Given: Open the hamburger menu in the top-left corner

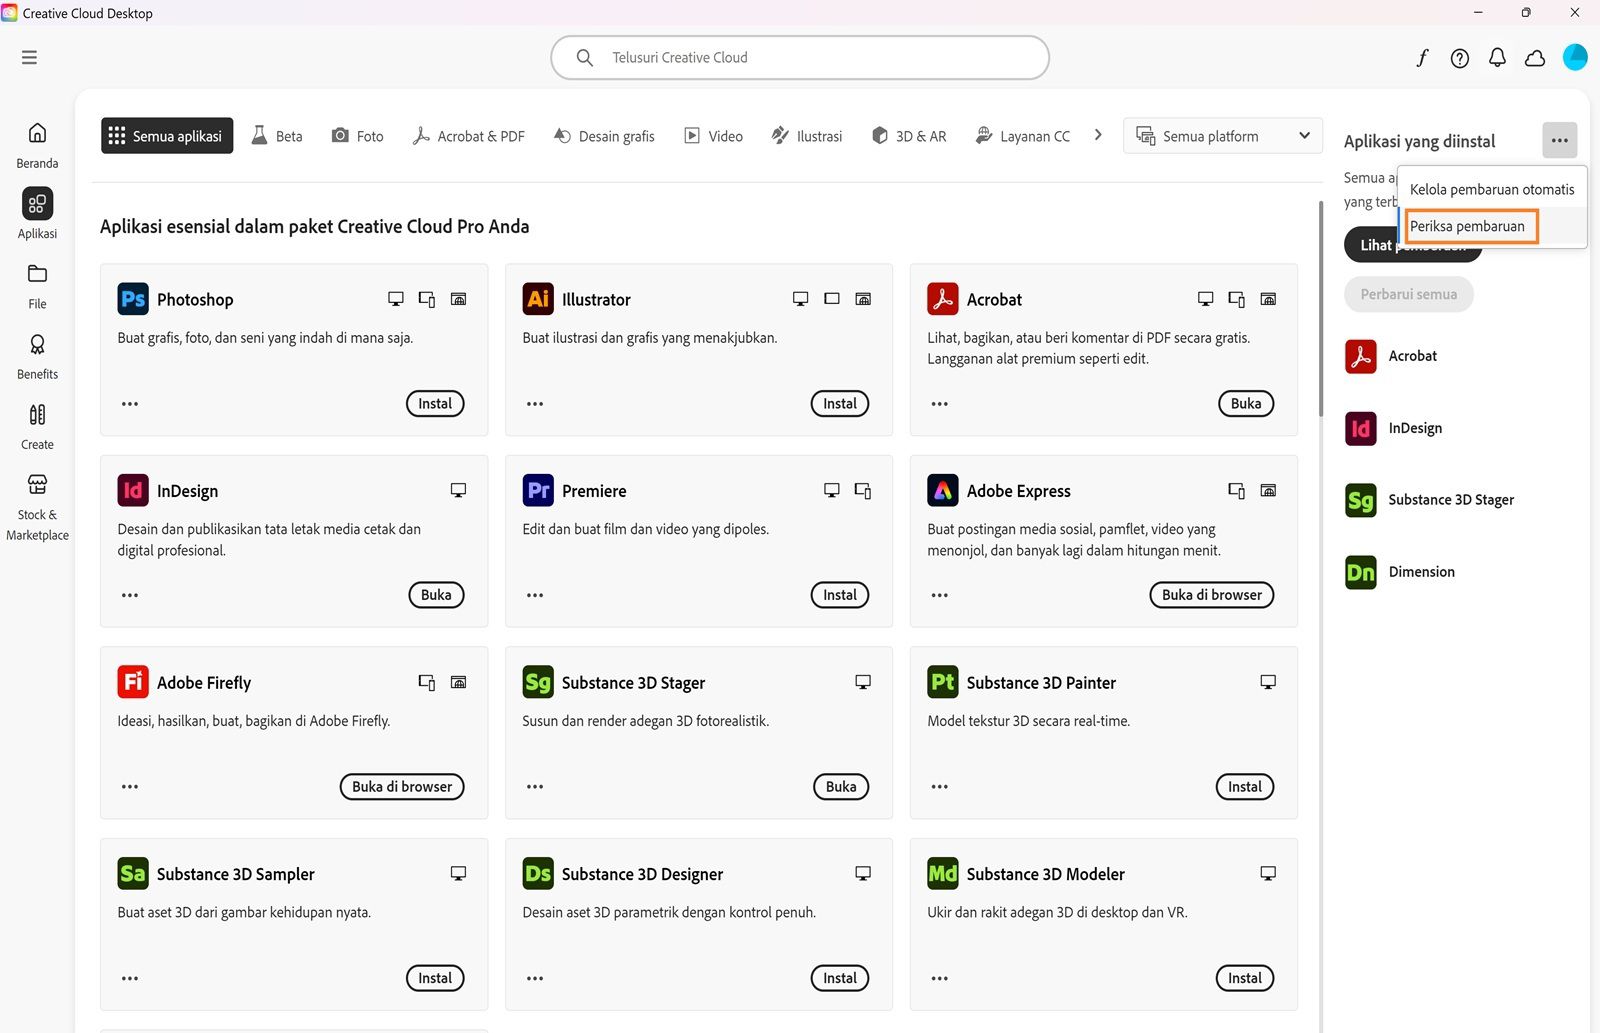Looking at the screenshot, I should tap(29, 58).
